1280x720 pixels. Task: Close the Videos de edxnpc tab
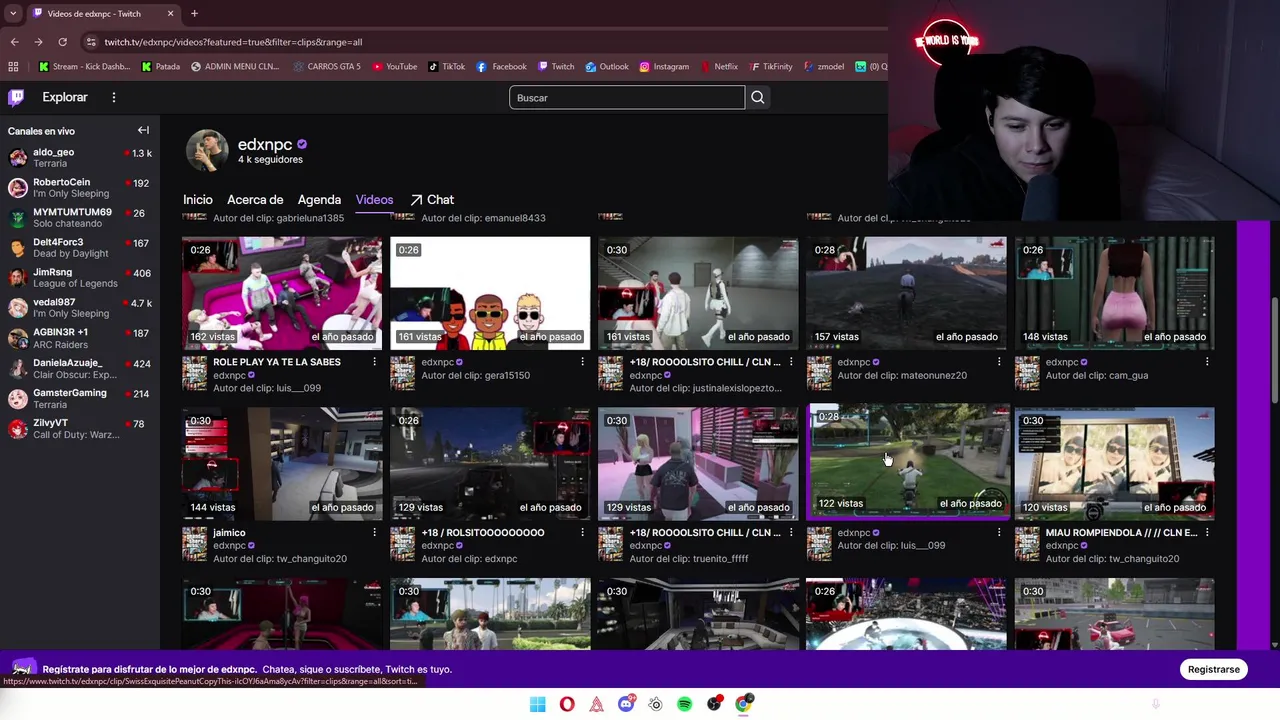170,14
